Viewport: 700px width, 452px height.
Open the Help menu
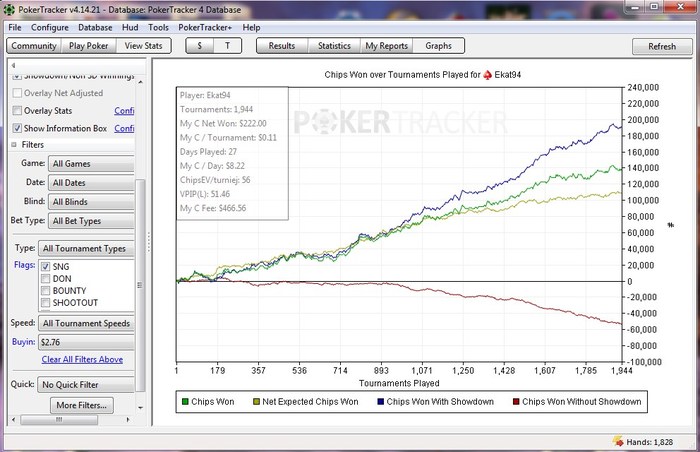pos(251,27)
